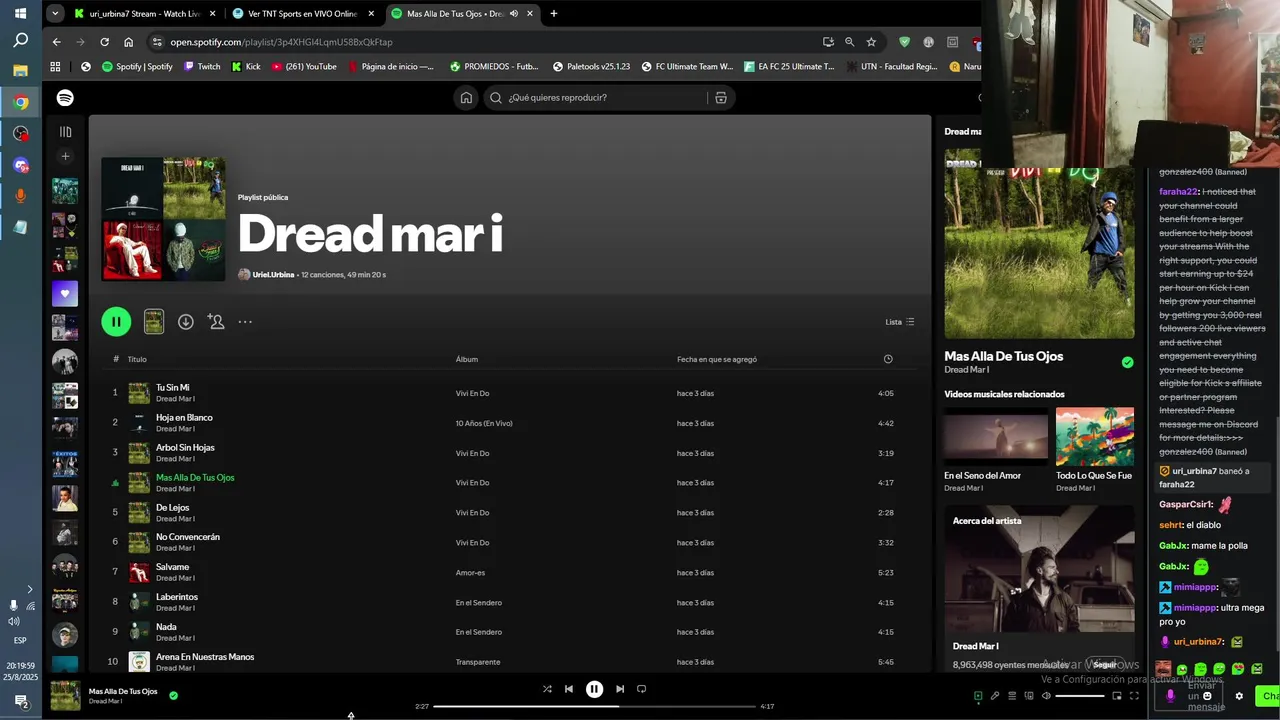This screenshot has width=1280, height=720.
Task: Open more options for Dread mar i playlist
Action: pos(245,322)
